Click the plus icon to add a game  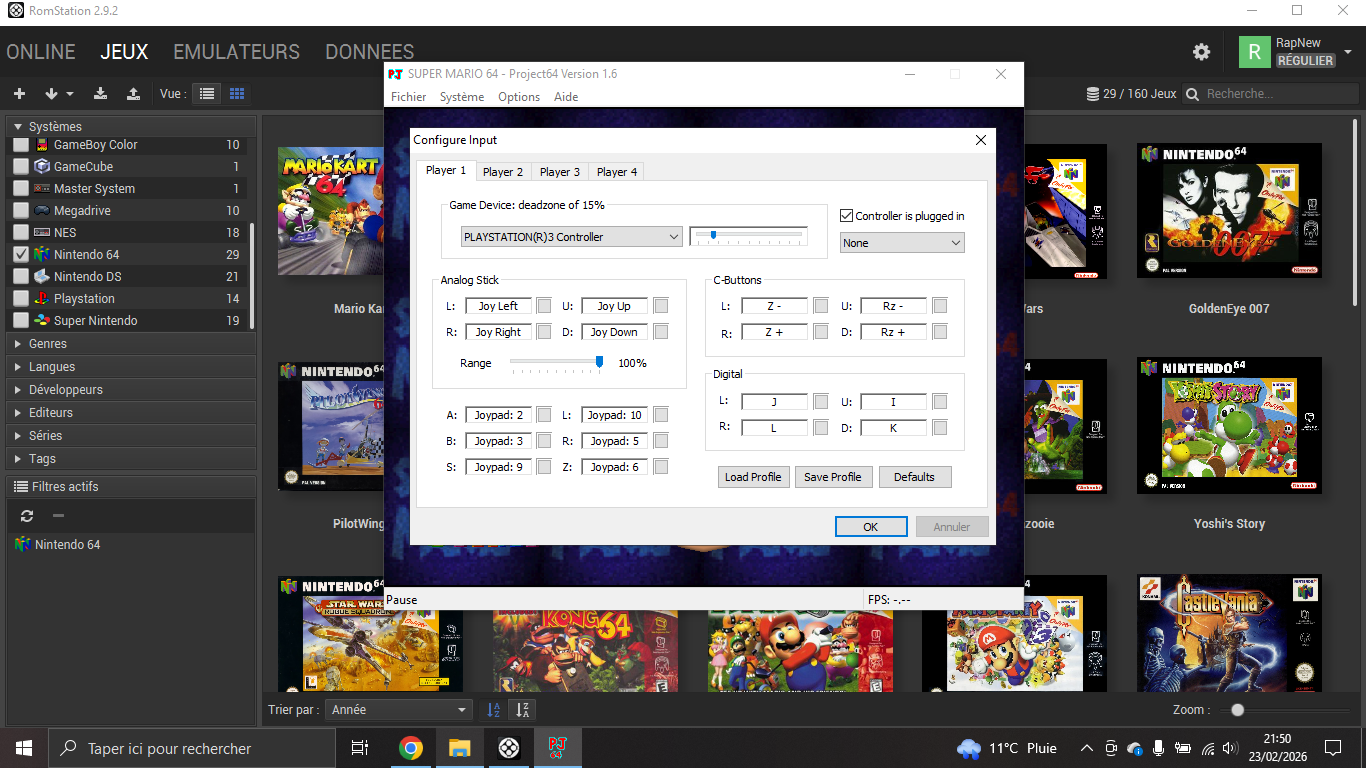click(x=19, y=94)
